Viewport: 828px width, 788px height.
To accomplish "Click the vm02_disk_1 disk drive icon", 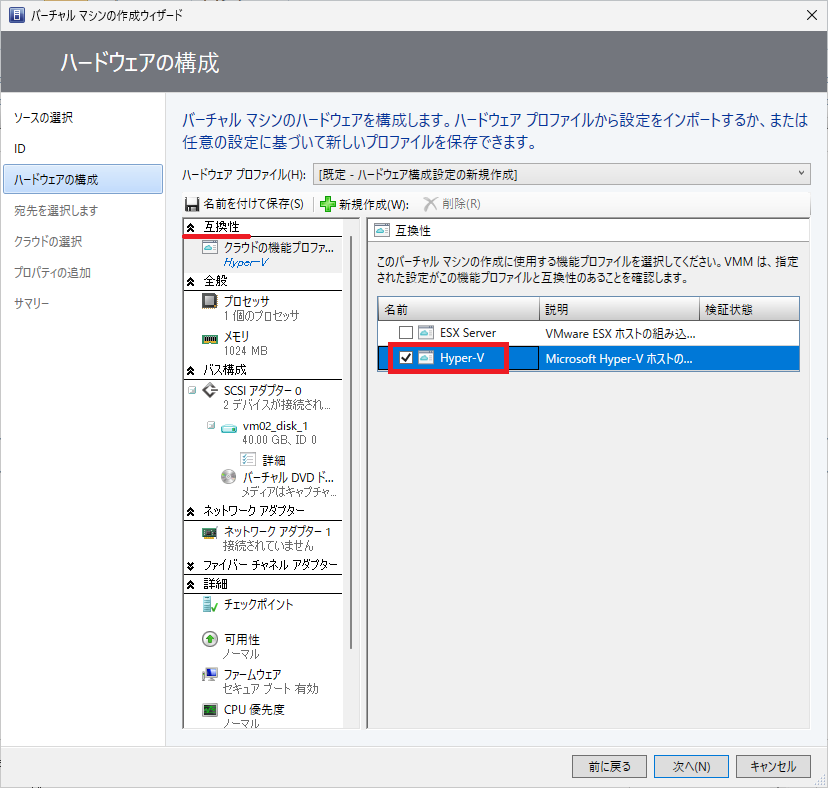I will click(x=229, y=428).
